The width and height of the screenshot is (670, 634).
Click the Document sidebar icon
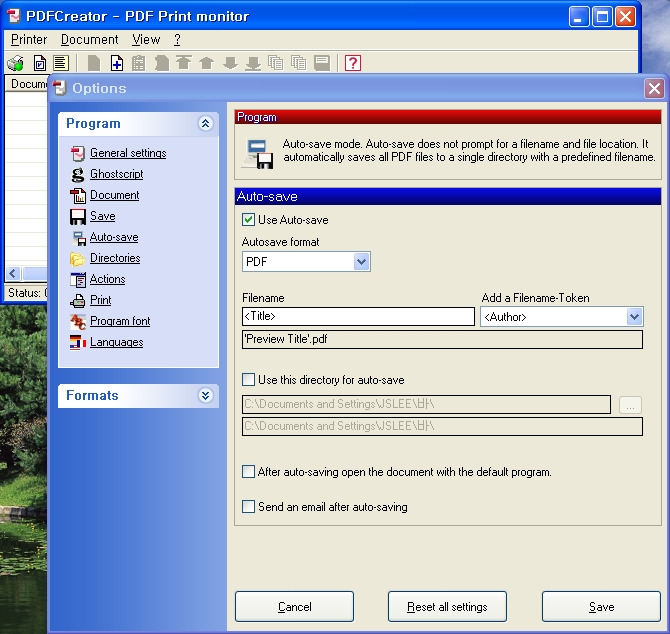[x=78, y=195]
